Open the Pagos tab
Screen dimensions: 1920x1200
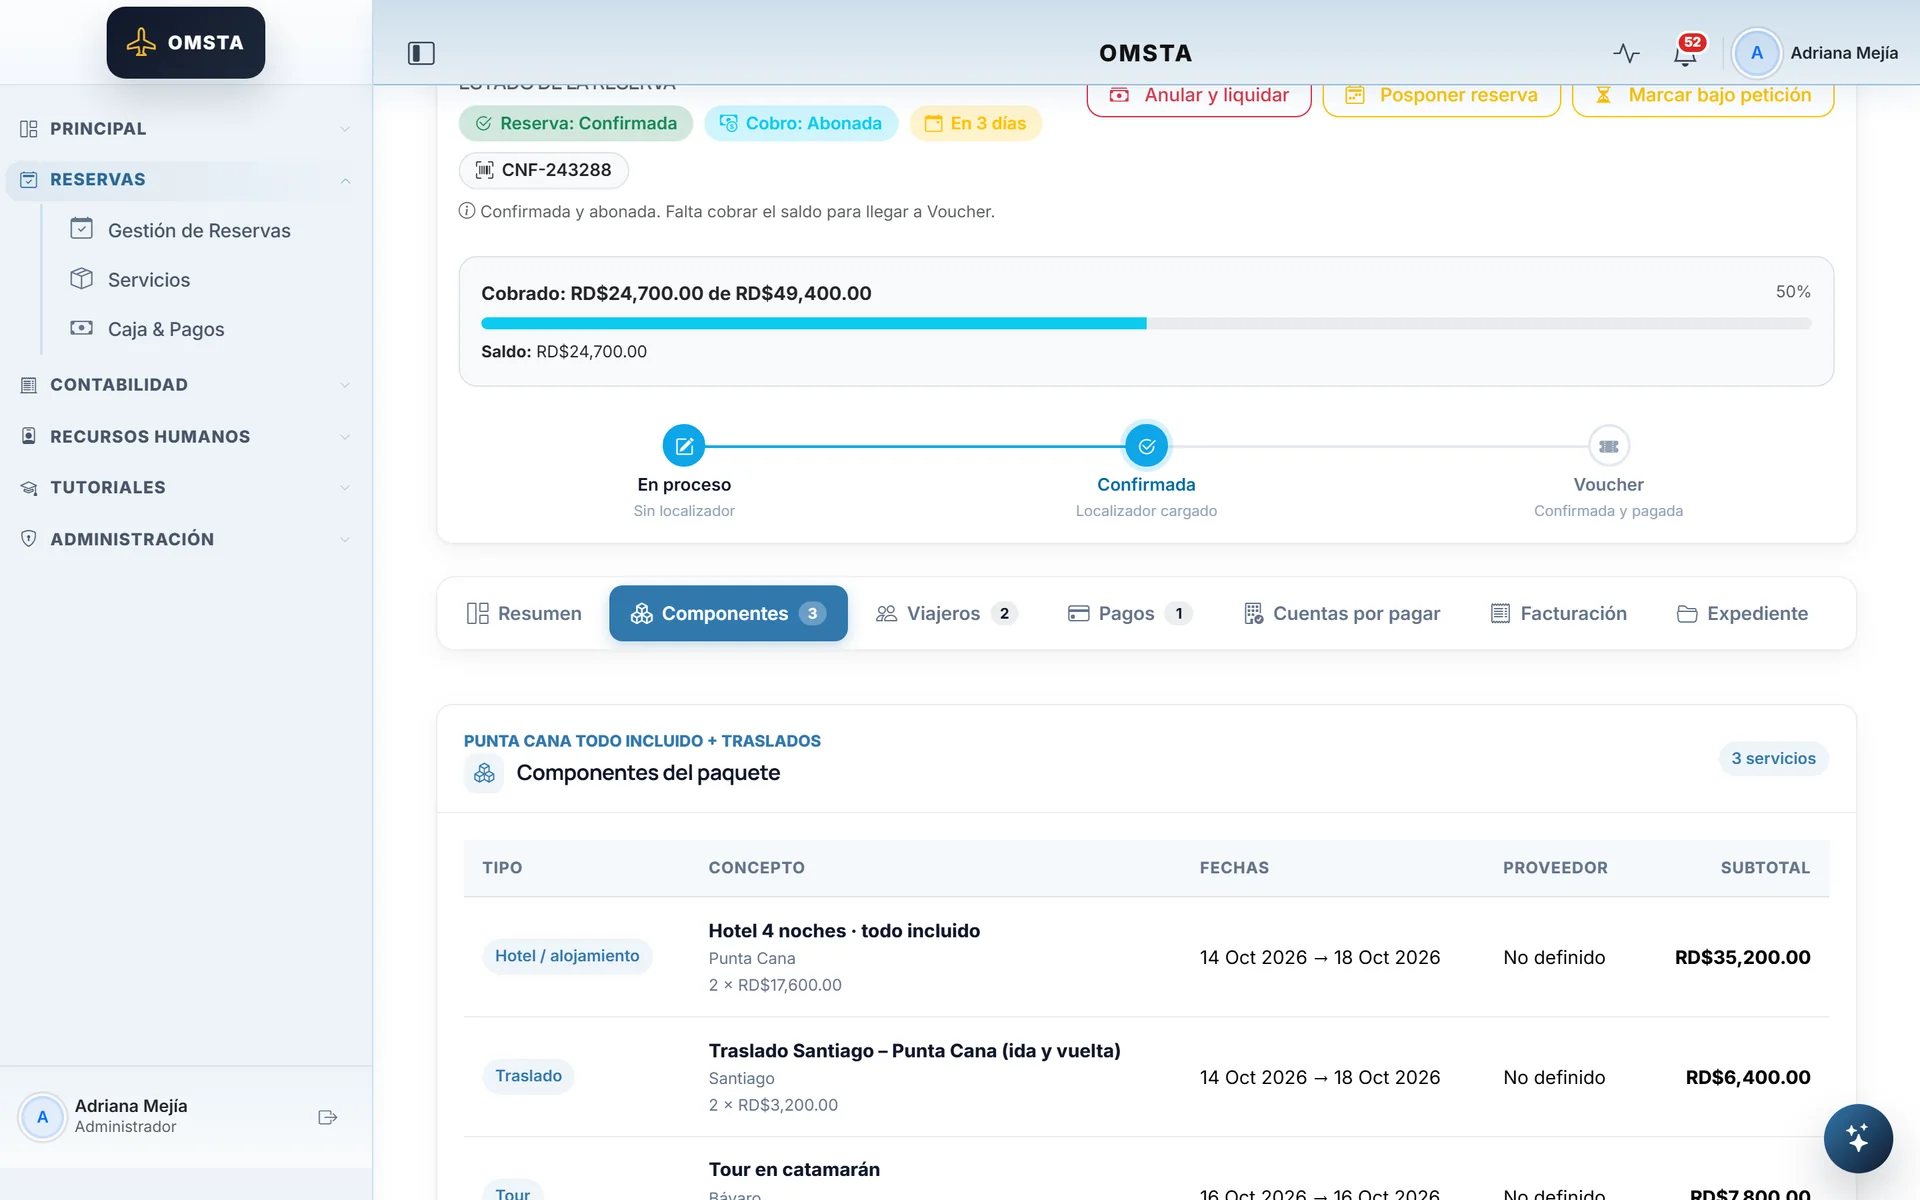pyautogui.click(x=1130, y=613)
